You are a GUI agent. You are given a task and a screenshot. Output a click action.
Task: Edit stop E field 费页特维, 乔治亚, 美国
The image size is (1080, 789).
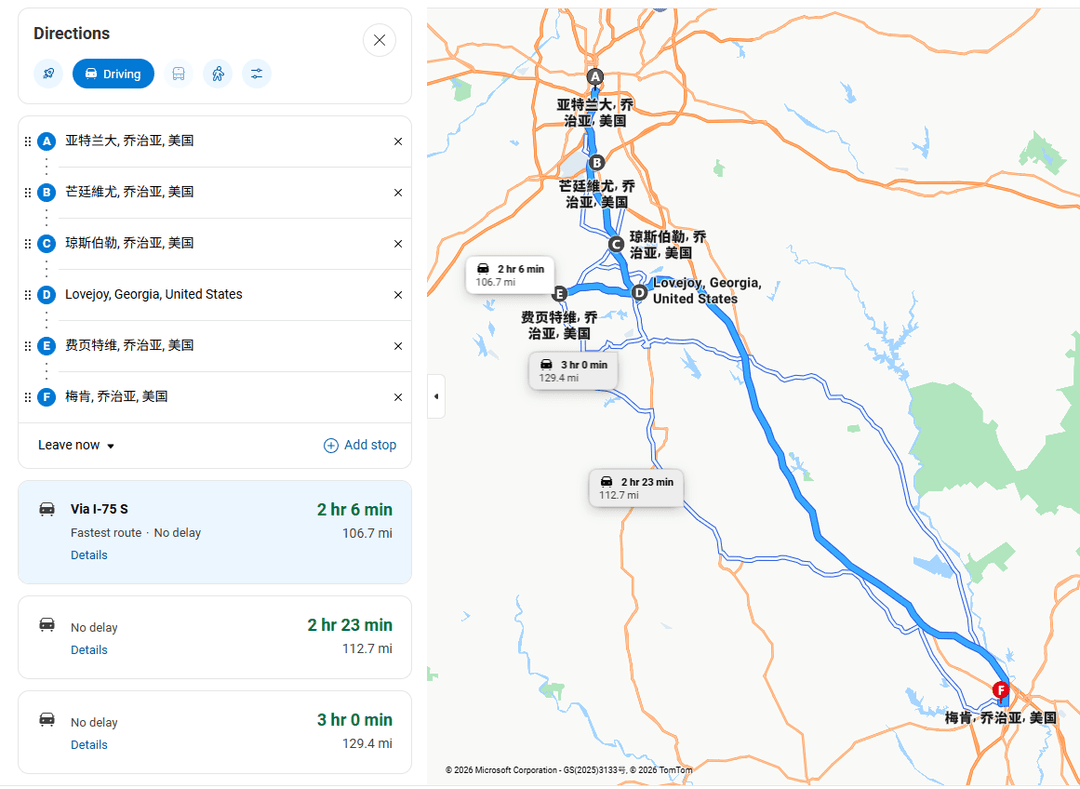coord(224,346)
